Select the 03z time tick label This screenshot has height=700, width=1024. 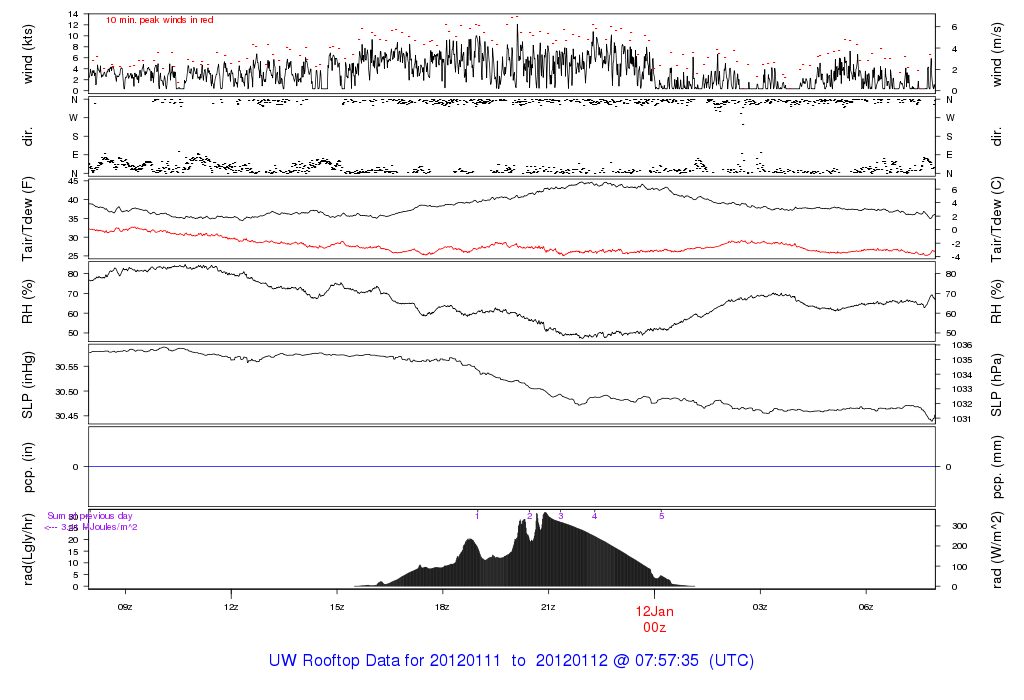coord(760,606)
